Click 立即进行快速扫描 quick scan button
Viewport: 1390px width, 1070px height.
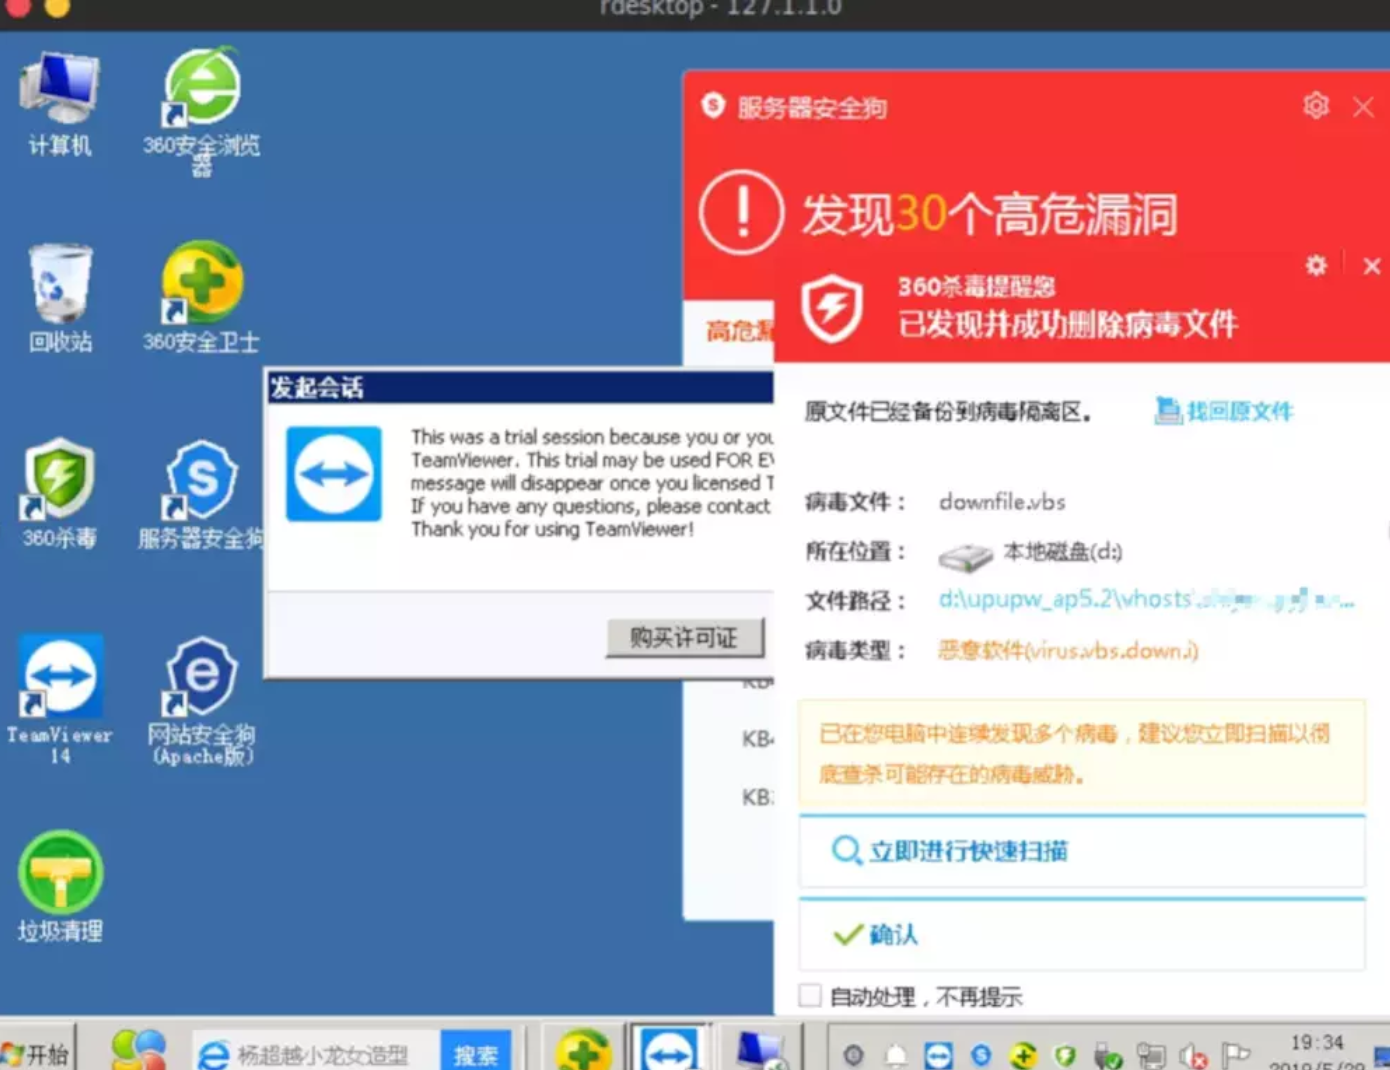click(x=1082, y=851)
